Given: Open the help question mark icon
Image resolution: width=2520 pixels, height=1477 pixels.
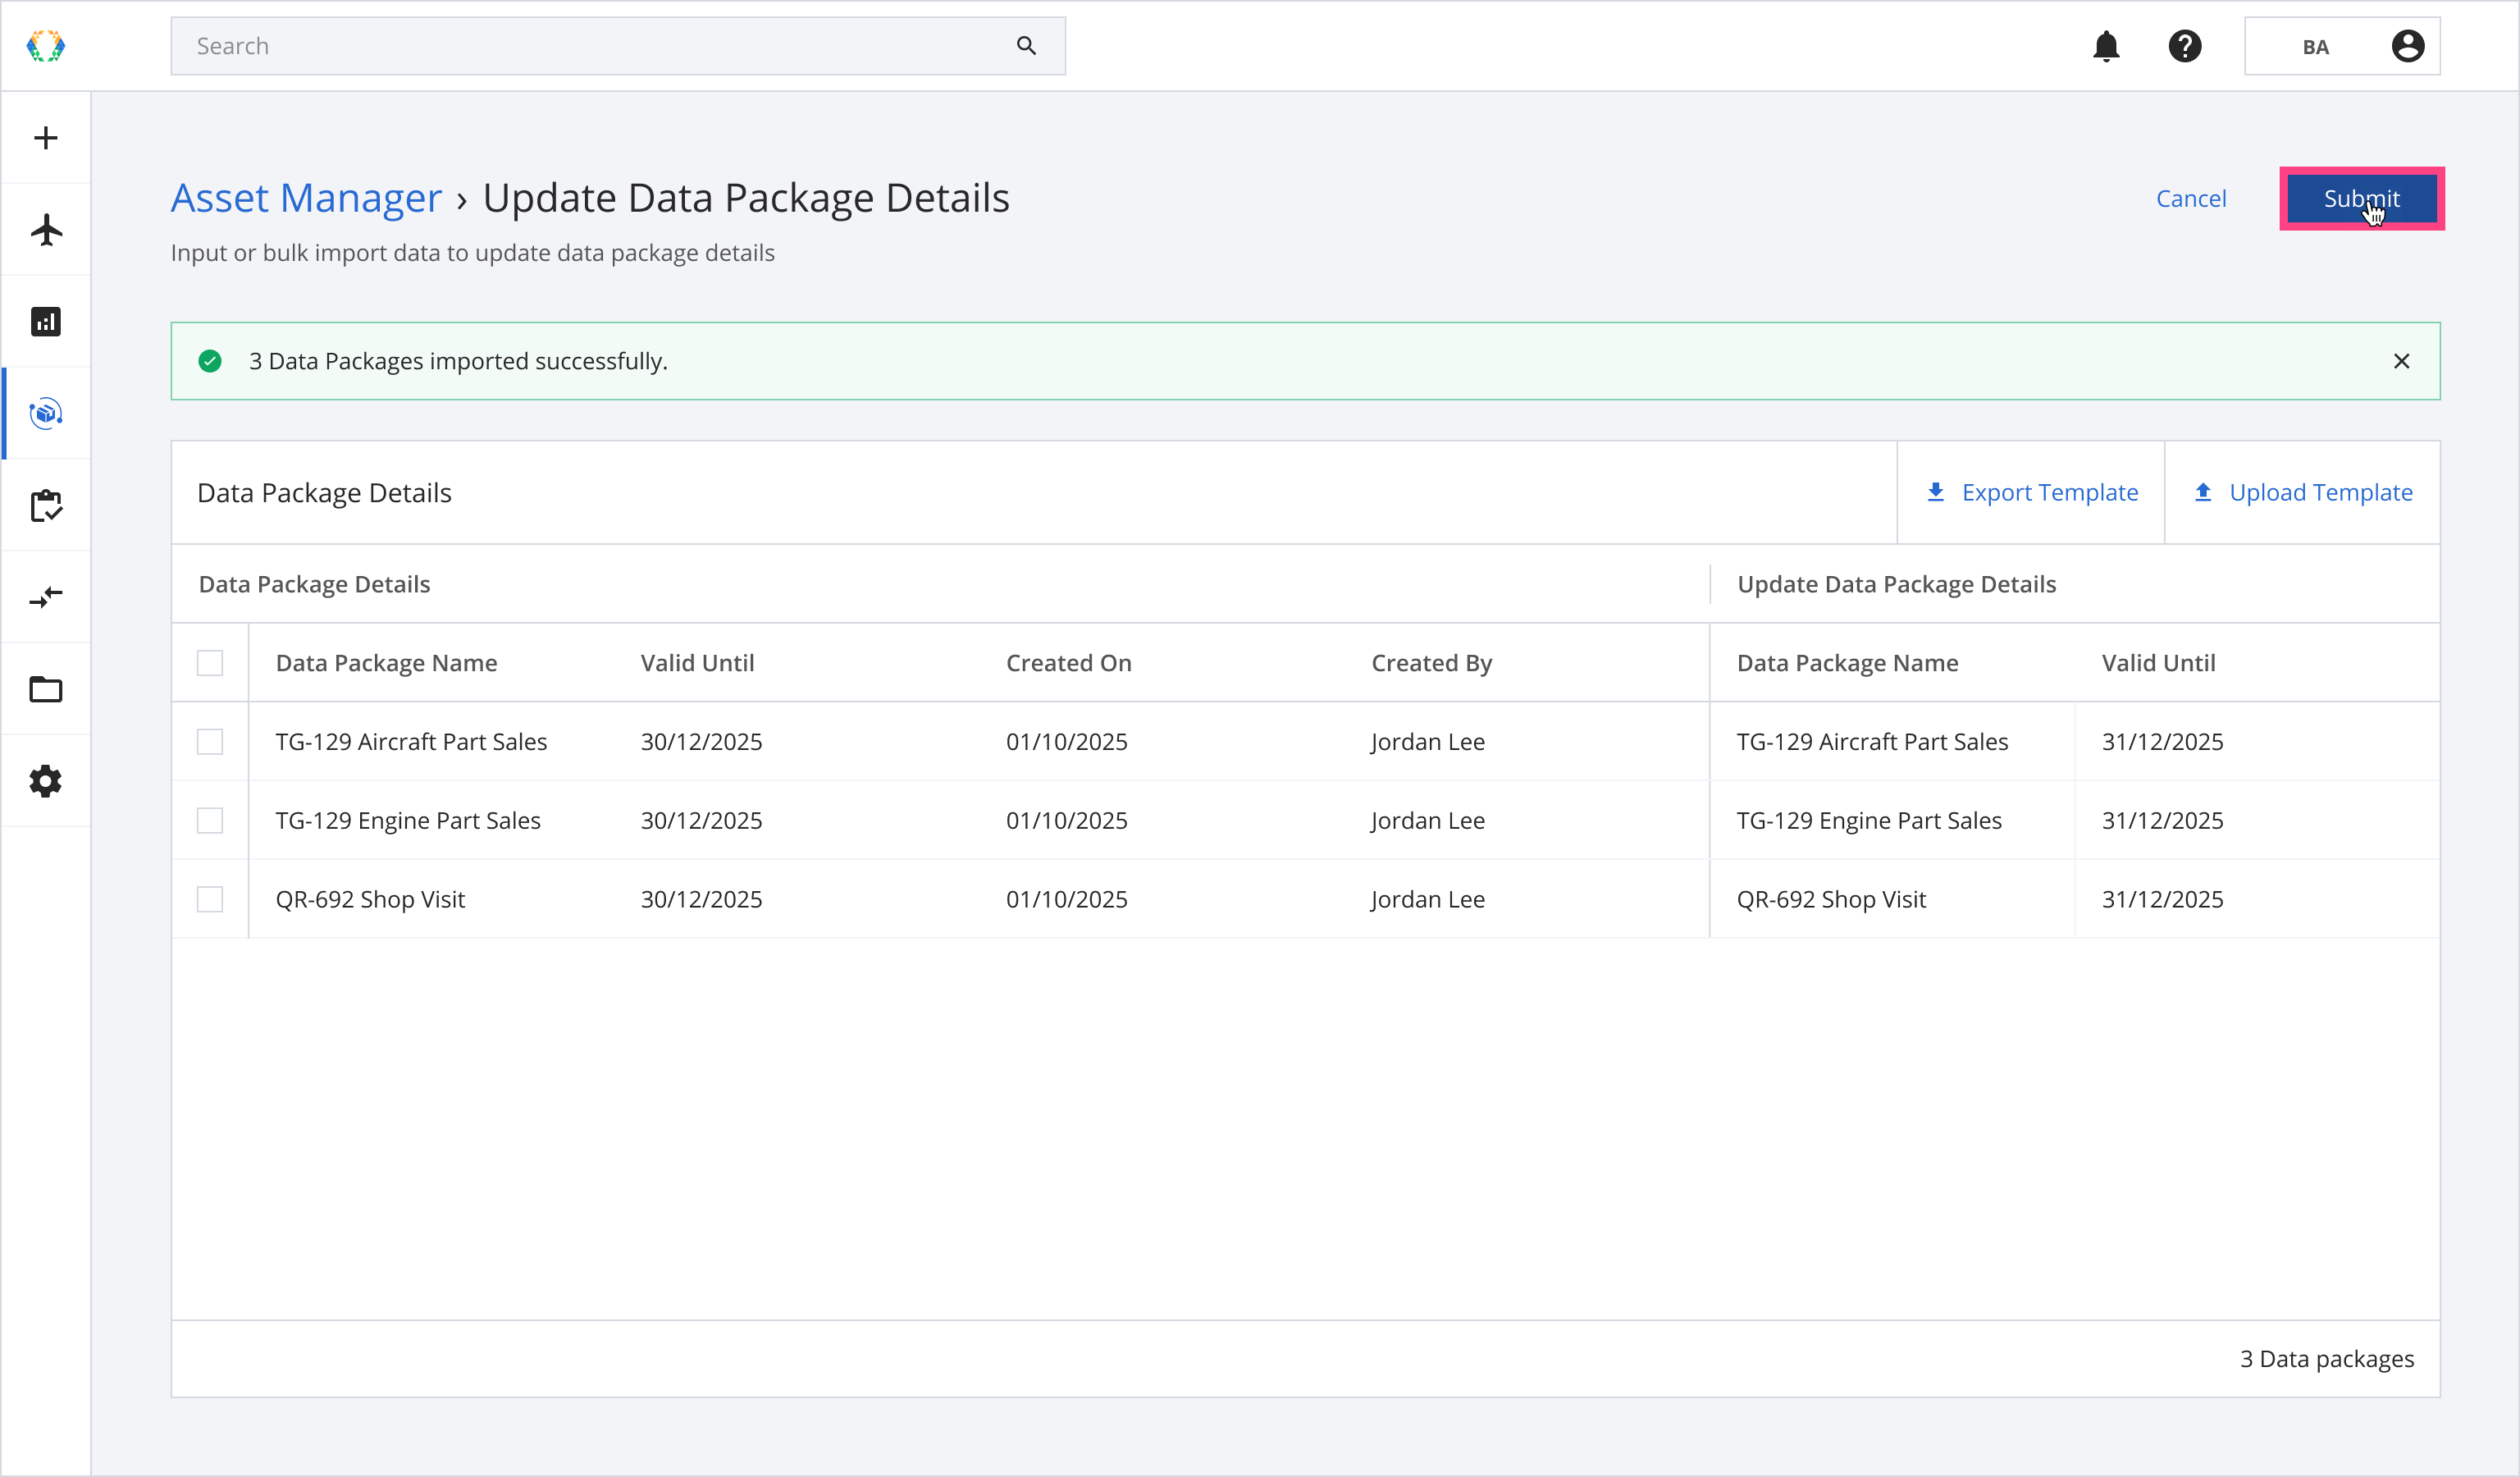Looking at the screenshot, I should pos(2185,46).
